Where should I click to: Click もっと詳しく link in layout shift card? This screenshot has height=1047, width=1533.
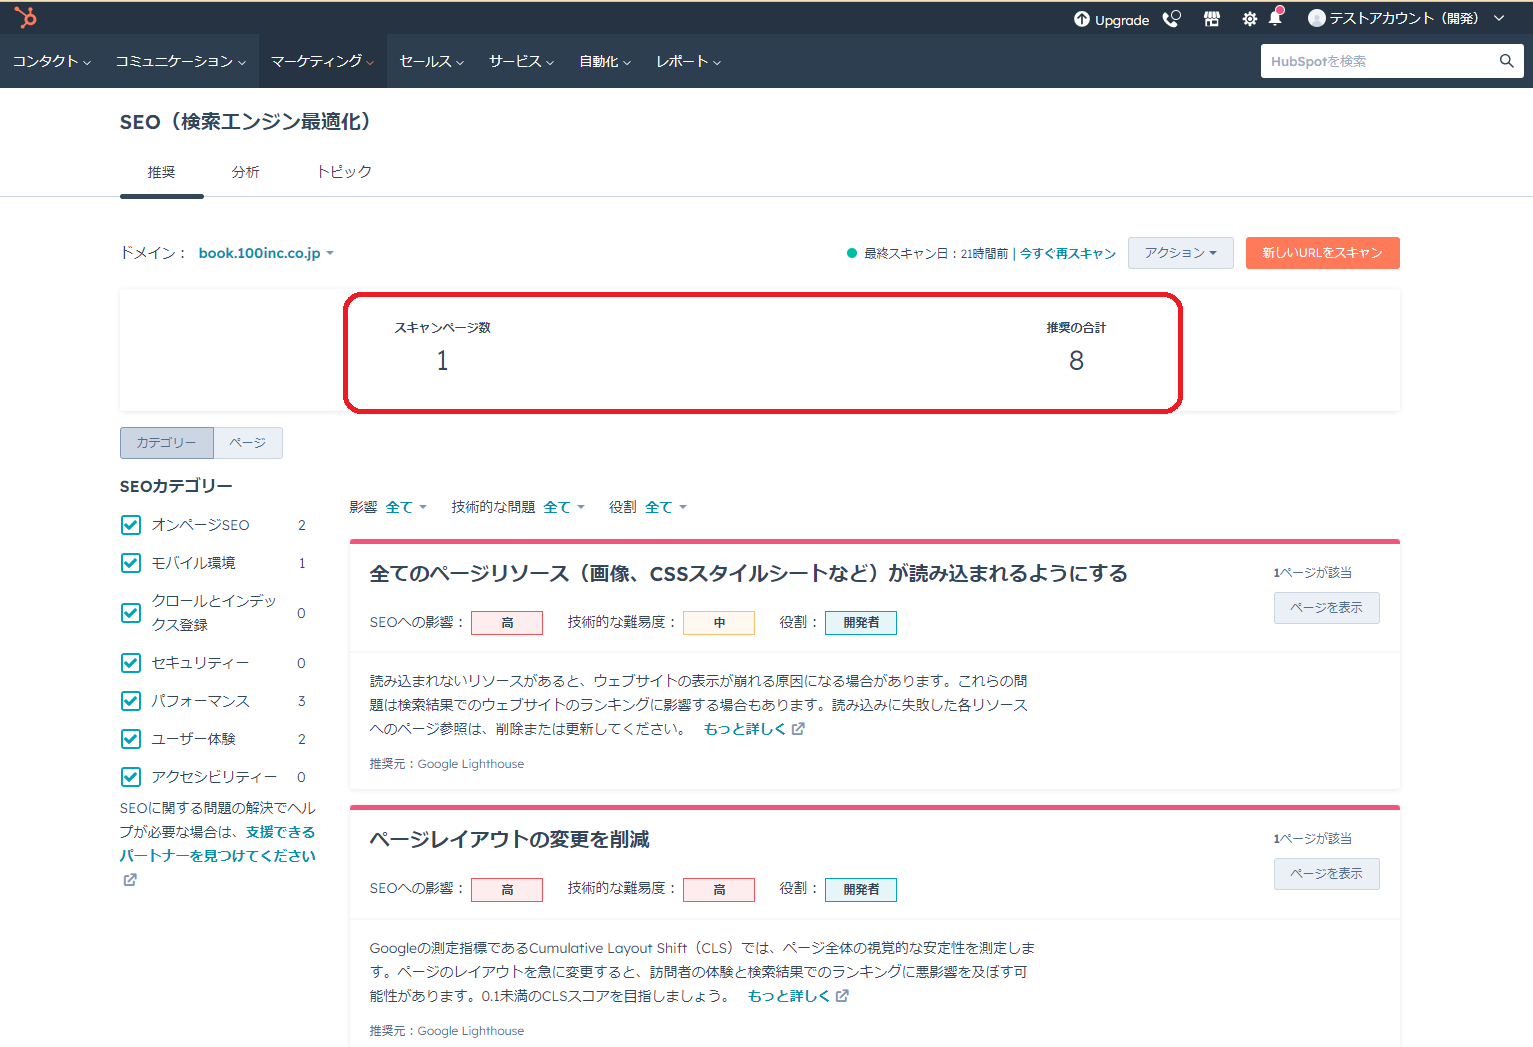pos(789,996)
